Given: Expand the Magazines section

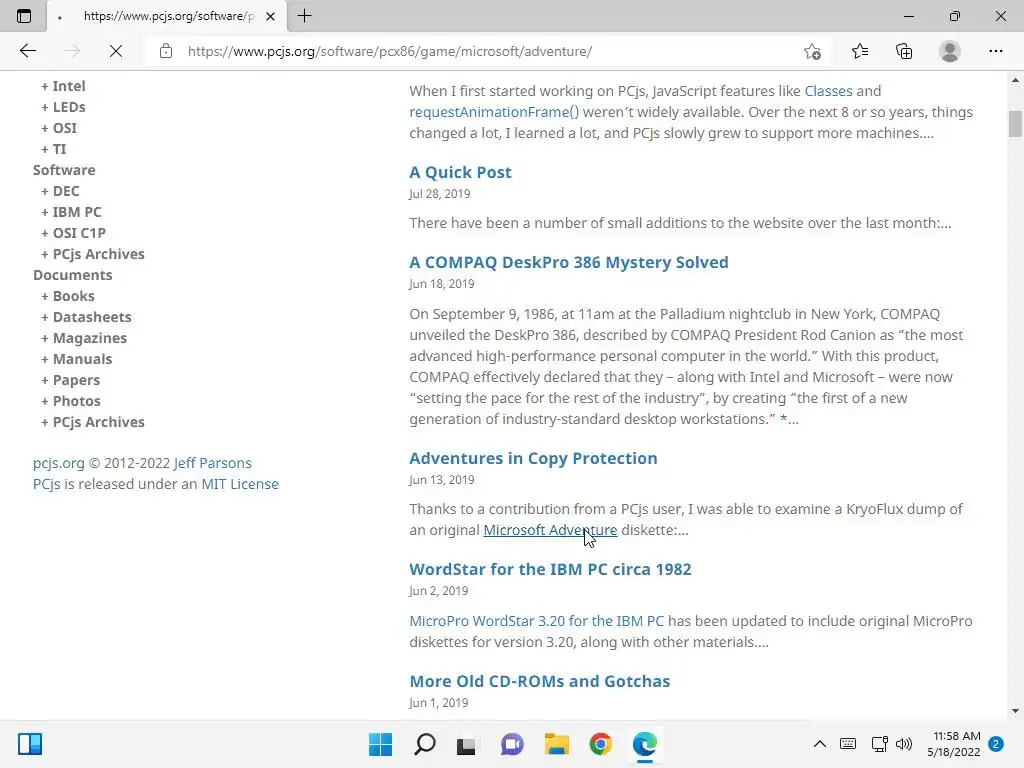Looking at the screenshot, I should 84,338.
